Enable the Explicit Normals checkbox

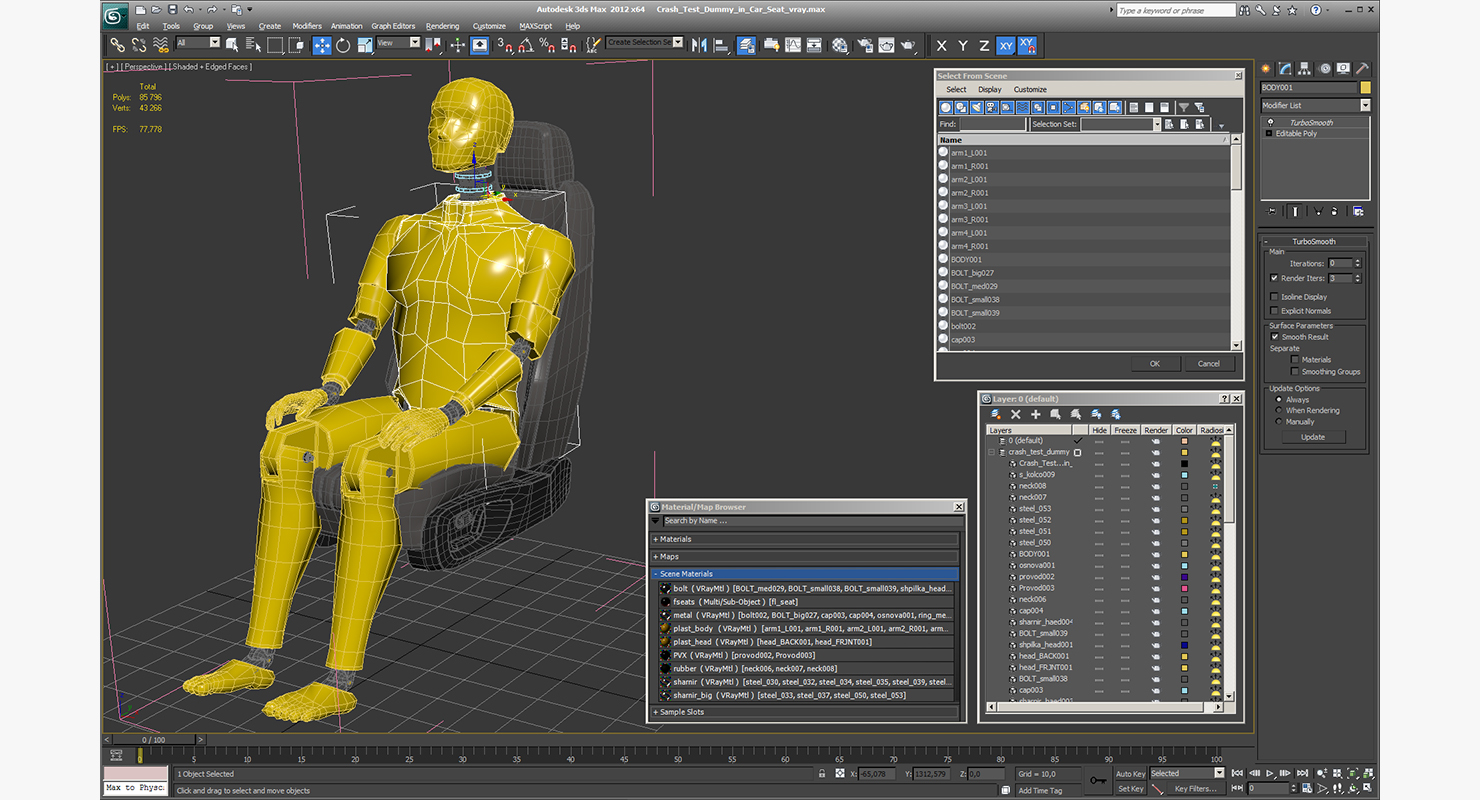[x=1274, y=311]
